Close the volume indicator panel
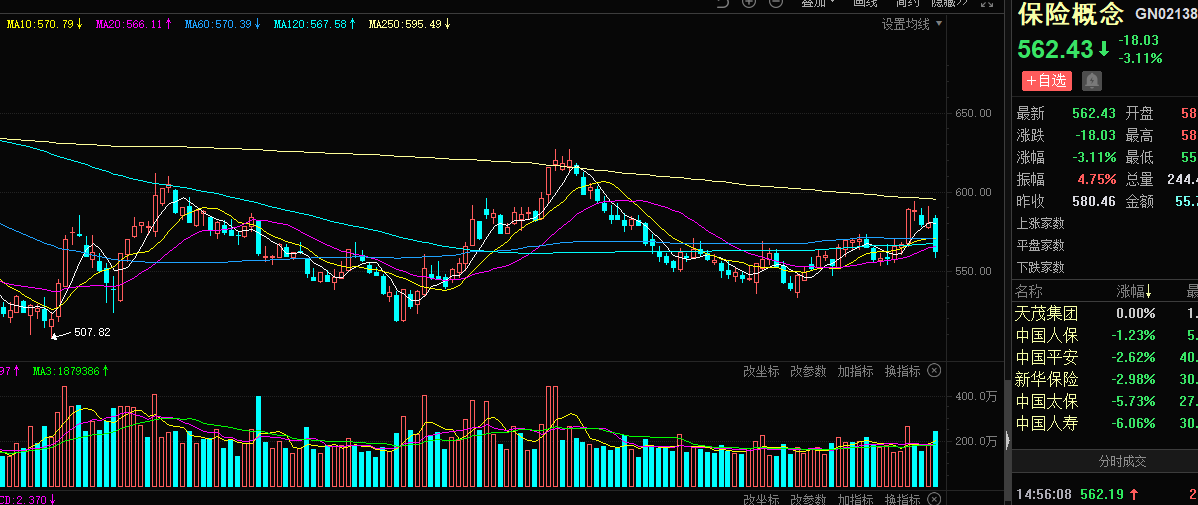Screen dimensions: 1198x505 point(934,371)
